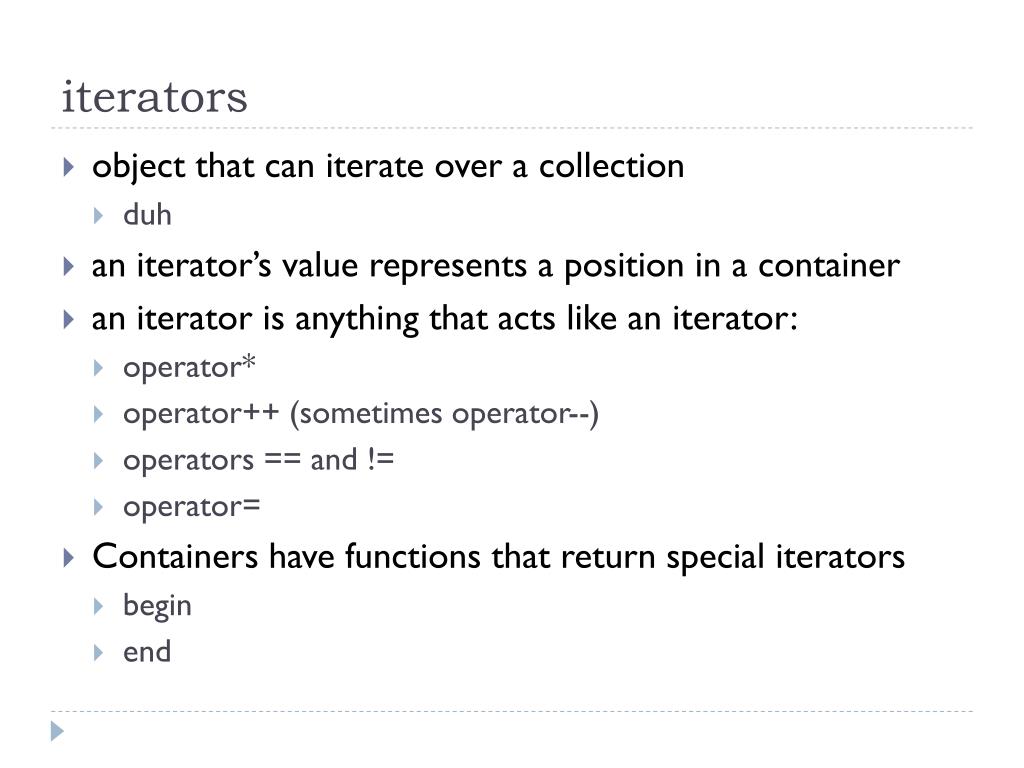This screenshot has width=1024, height=768.
Task: Click the arrow bullet before 'Containers have functions'
Action: pos(69,558)
